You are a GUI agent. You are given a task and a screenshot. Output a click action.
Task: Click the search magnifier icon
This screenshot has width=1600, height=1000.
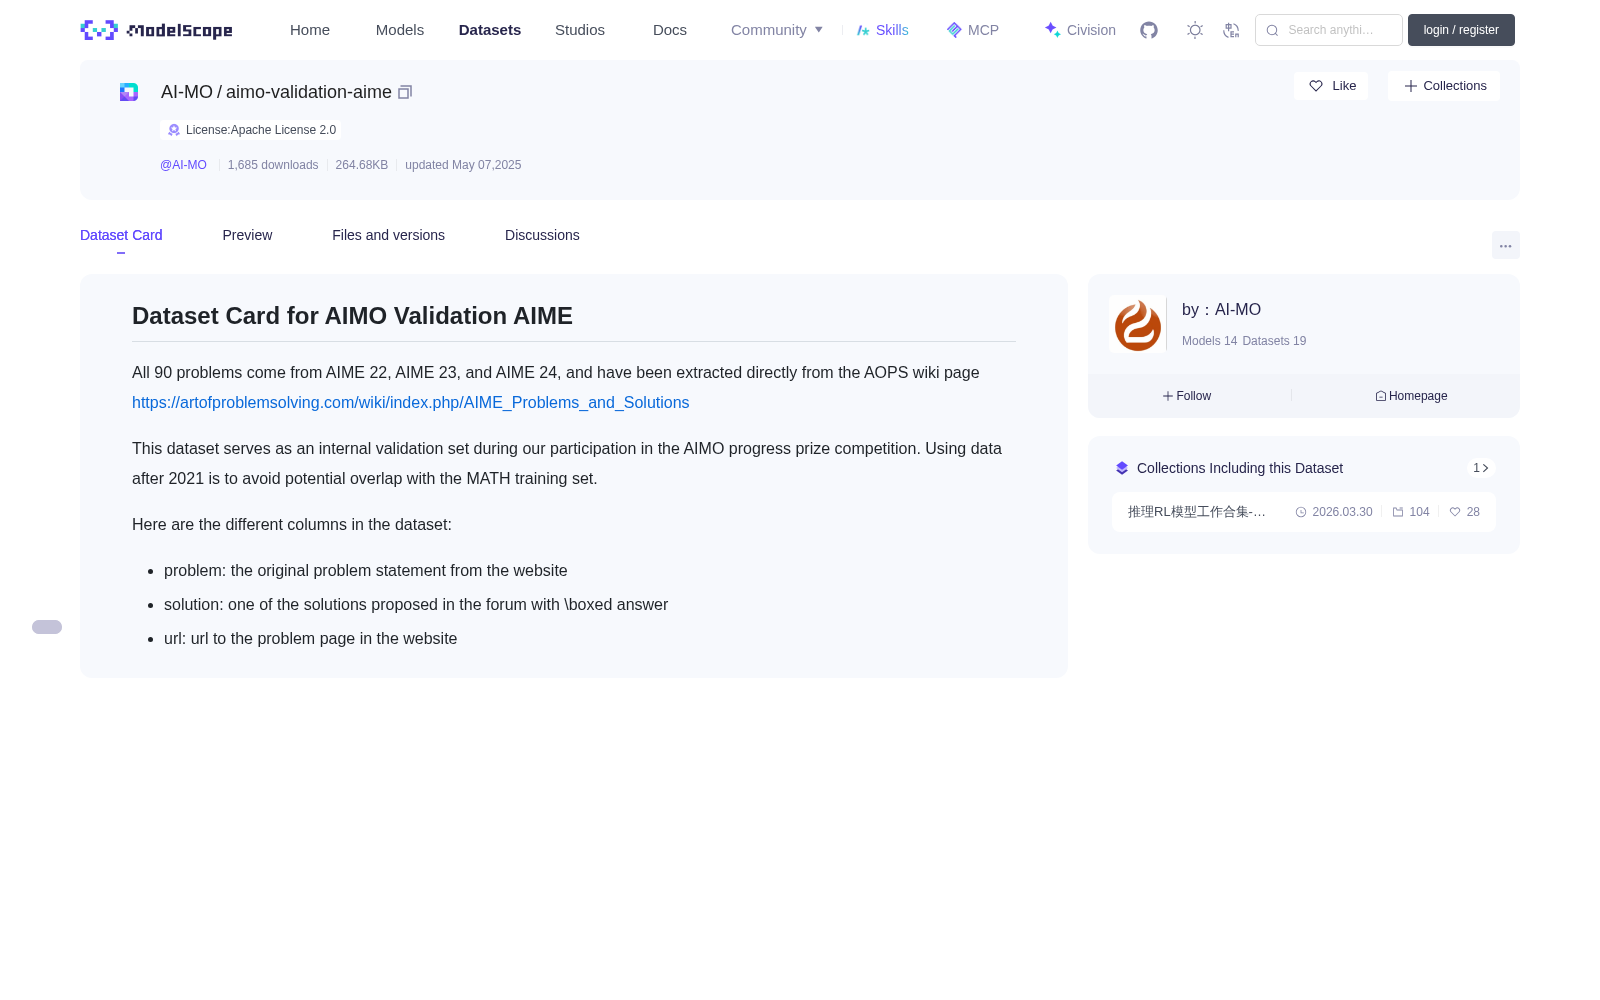point(1272,30)
